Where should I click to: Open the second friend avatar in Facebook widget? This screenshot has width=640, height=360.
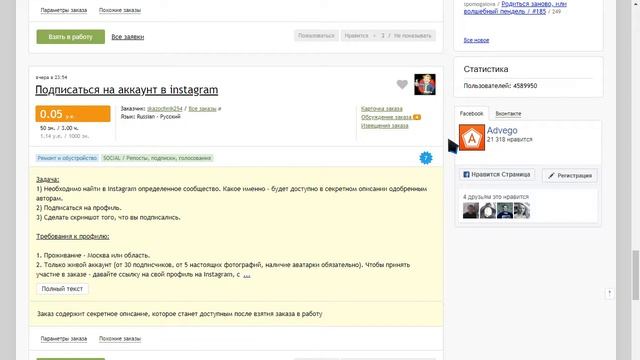[488, 211]
